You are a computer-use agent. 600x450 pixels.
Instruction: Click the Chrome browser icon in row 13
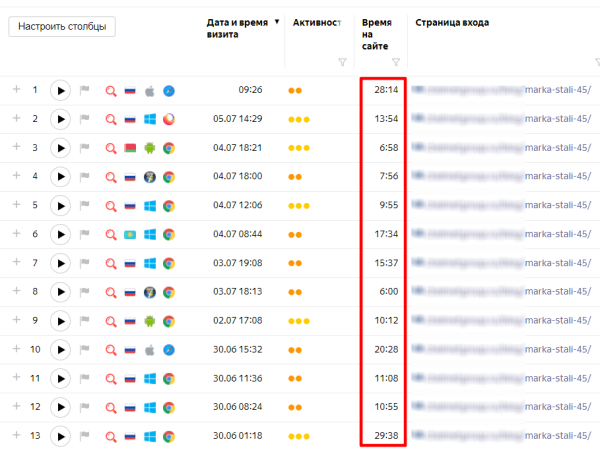coord(169,436)
